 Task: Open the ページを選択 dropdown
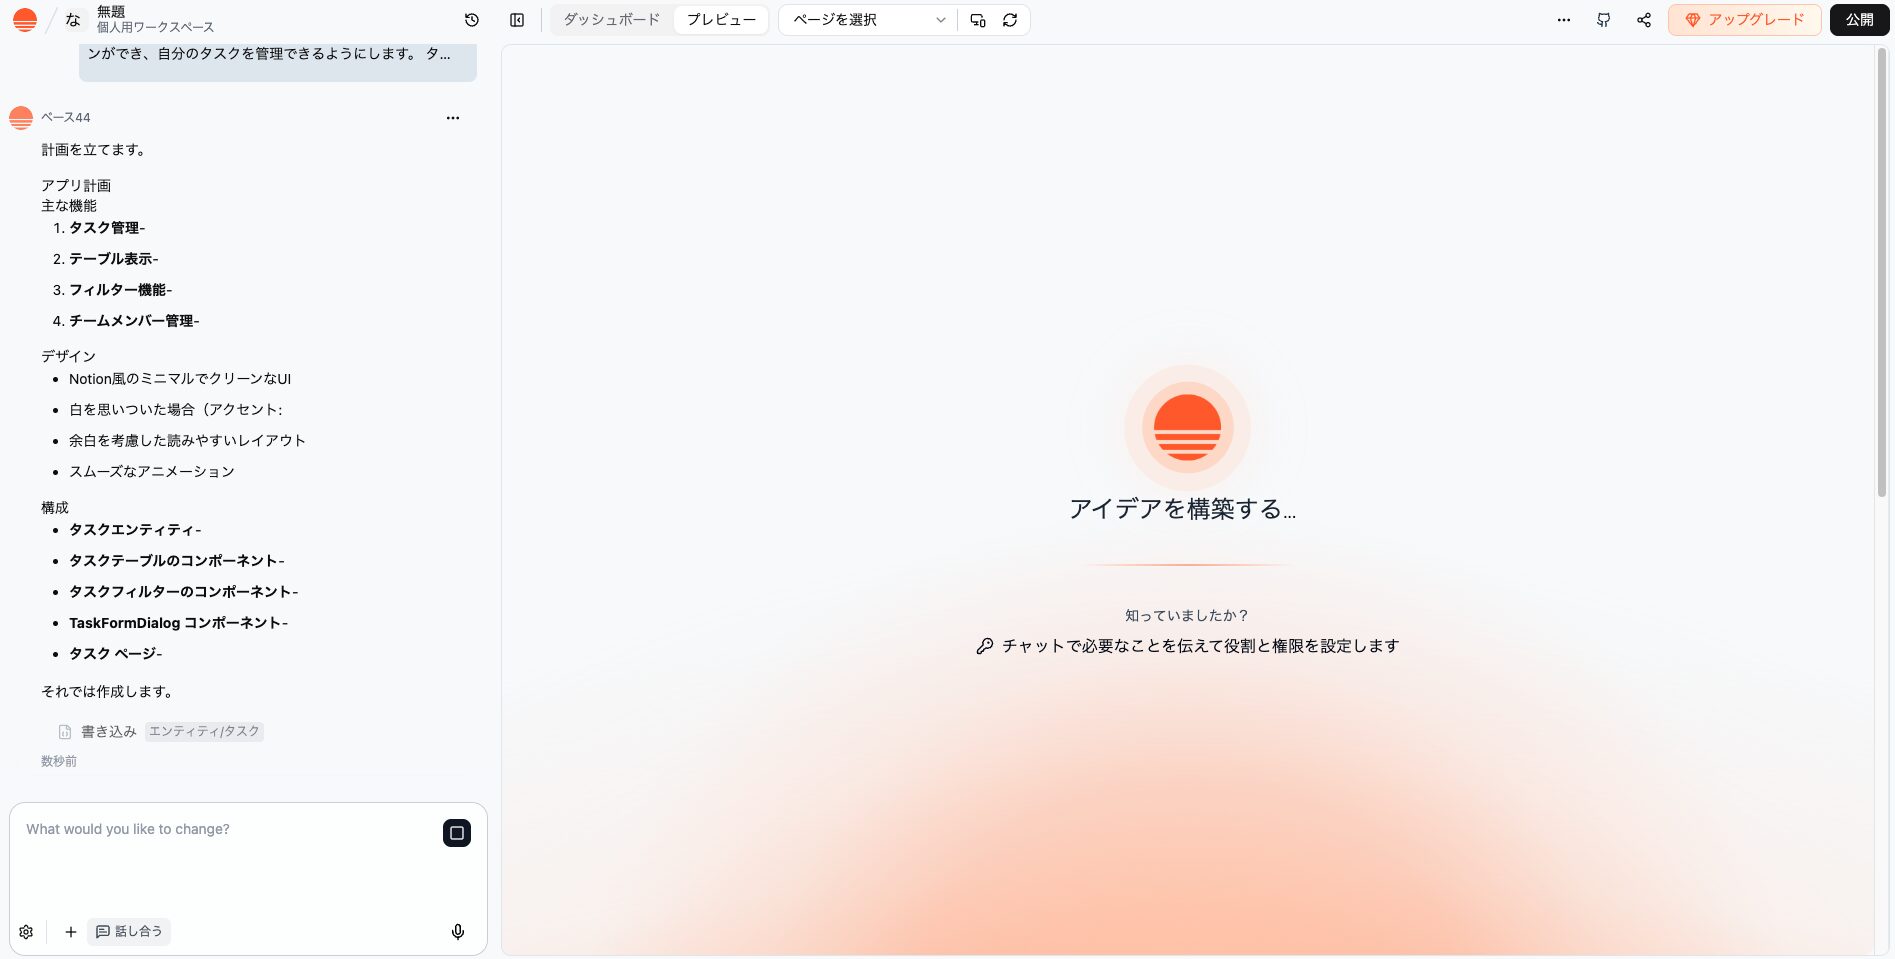867,20
